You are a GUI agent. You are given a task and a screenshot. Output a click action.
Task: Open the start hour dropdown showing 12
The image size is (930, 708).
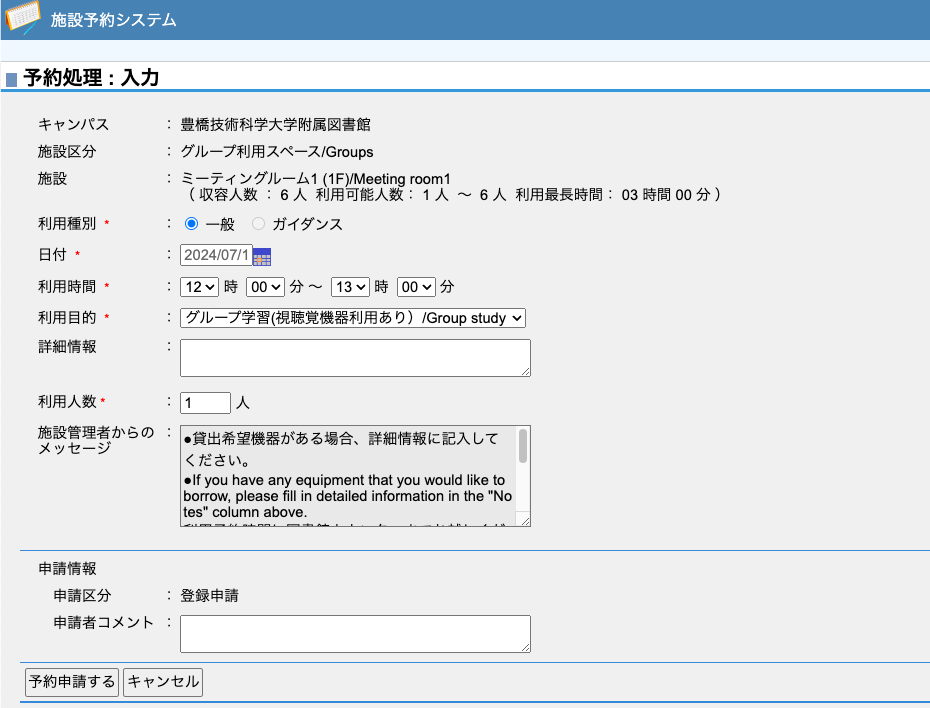click(199, 287)
